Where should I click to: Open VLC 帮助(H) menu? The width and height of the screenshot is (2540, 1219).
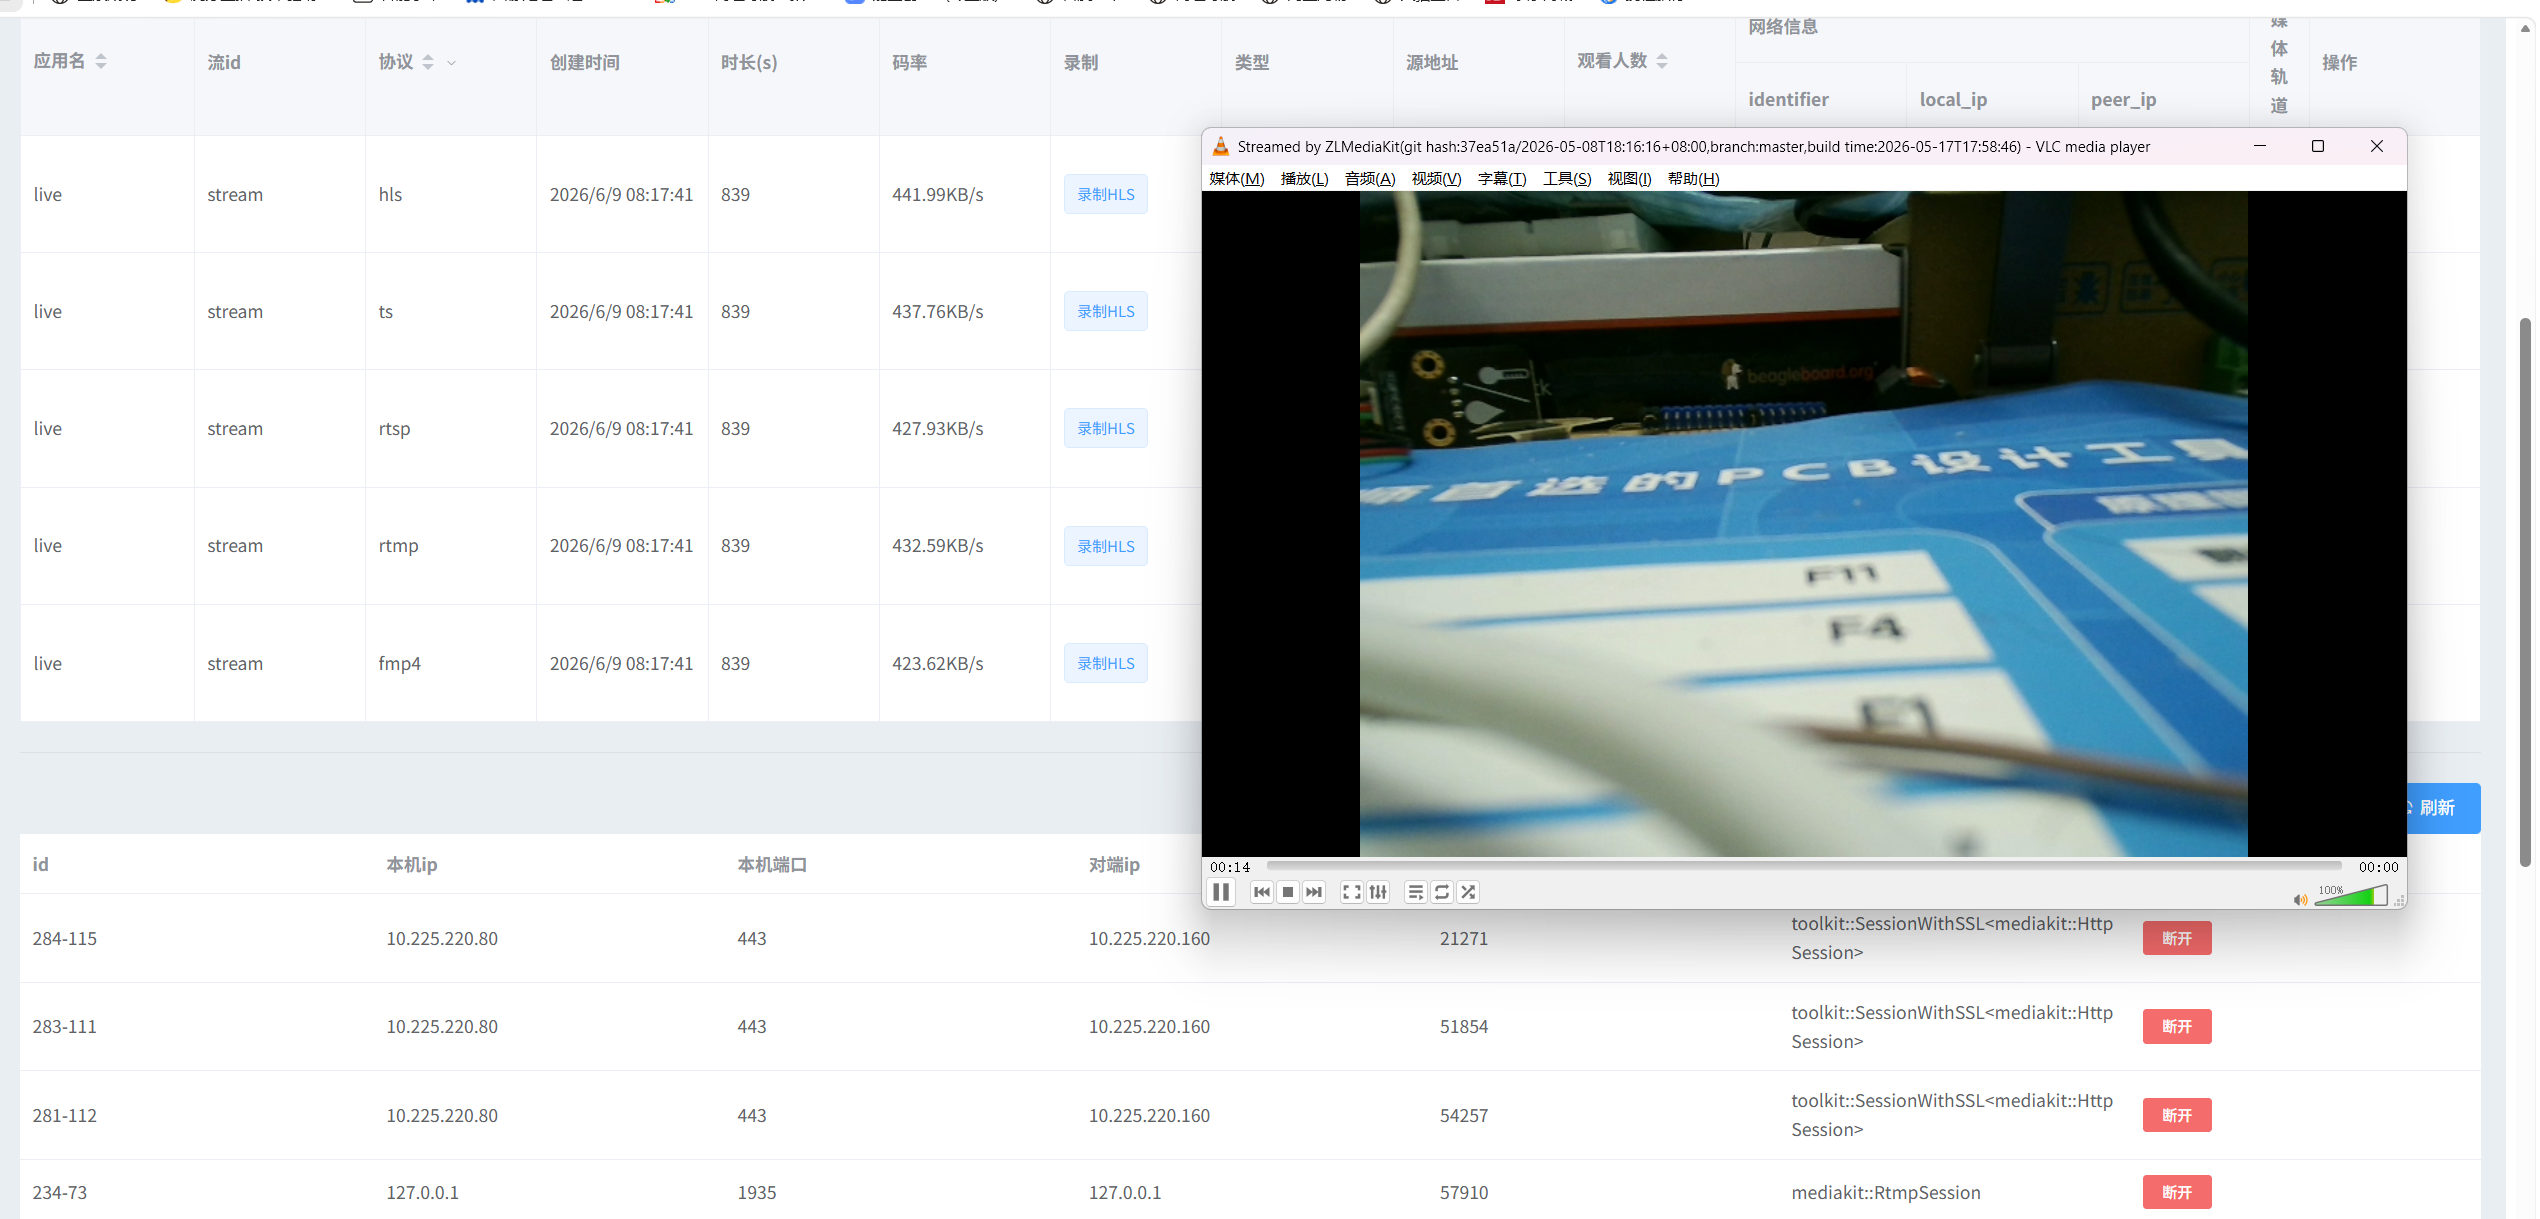click(1694, 179)
